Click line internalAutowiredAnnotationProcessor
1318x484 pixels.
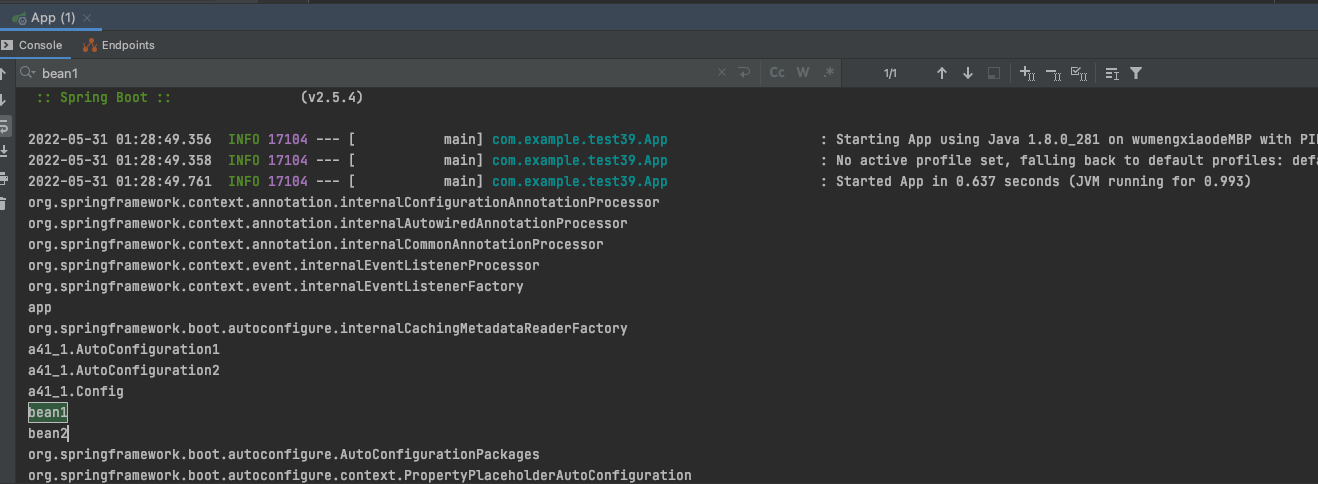[x=328, y=224]
